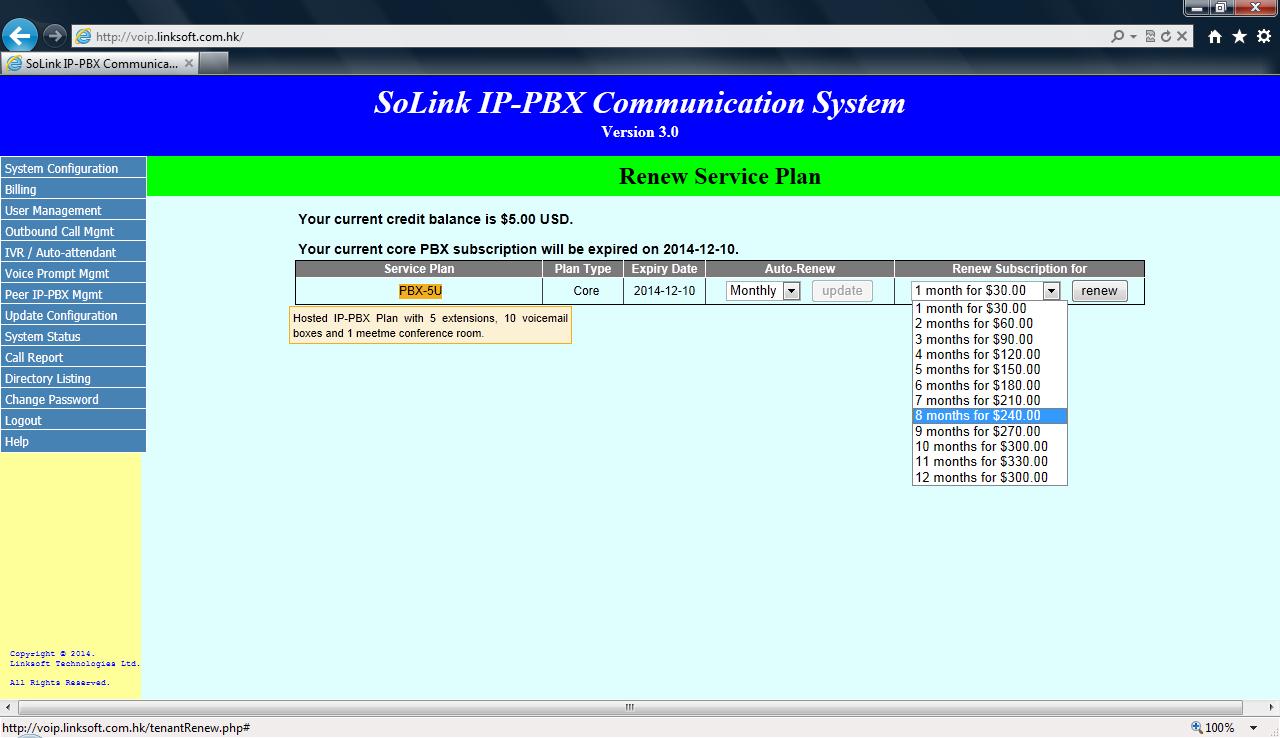
Task: Select the SoLink IP-PBX Communica... tab
Action: coord(100,63)
